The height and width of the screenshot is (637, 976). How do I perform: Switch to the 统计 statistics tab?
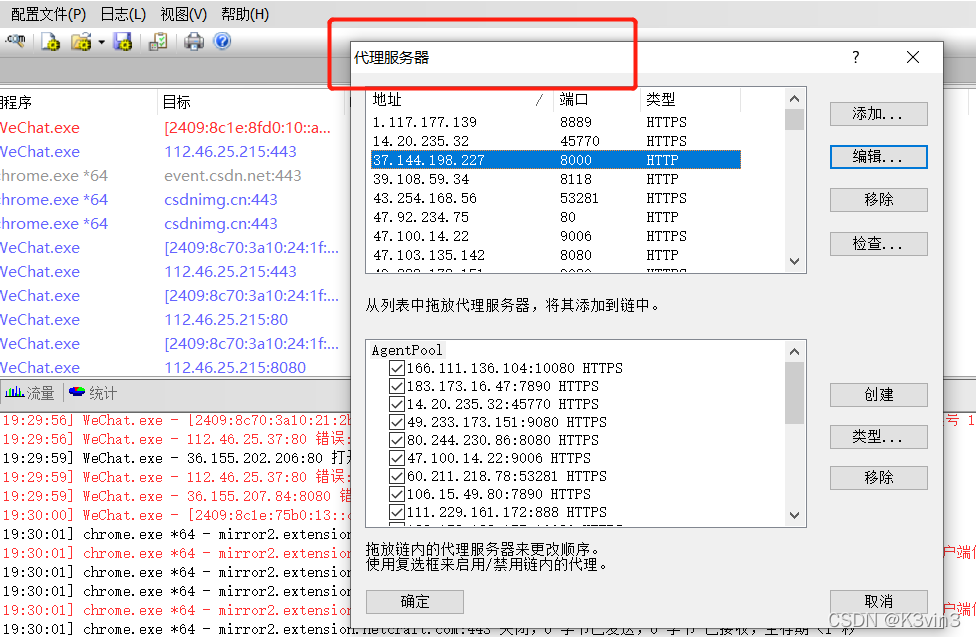93,393
